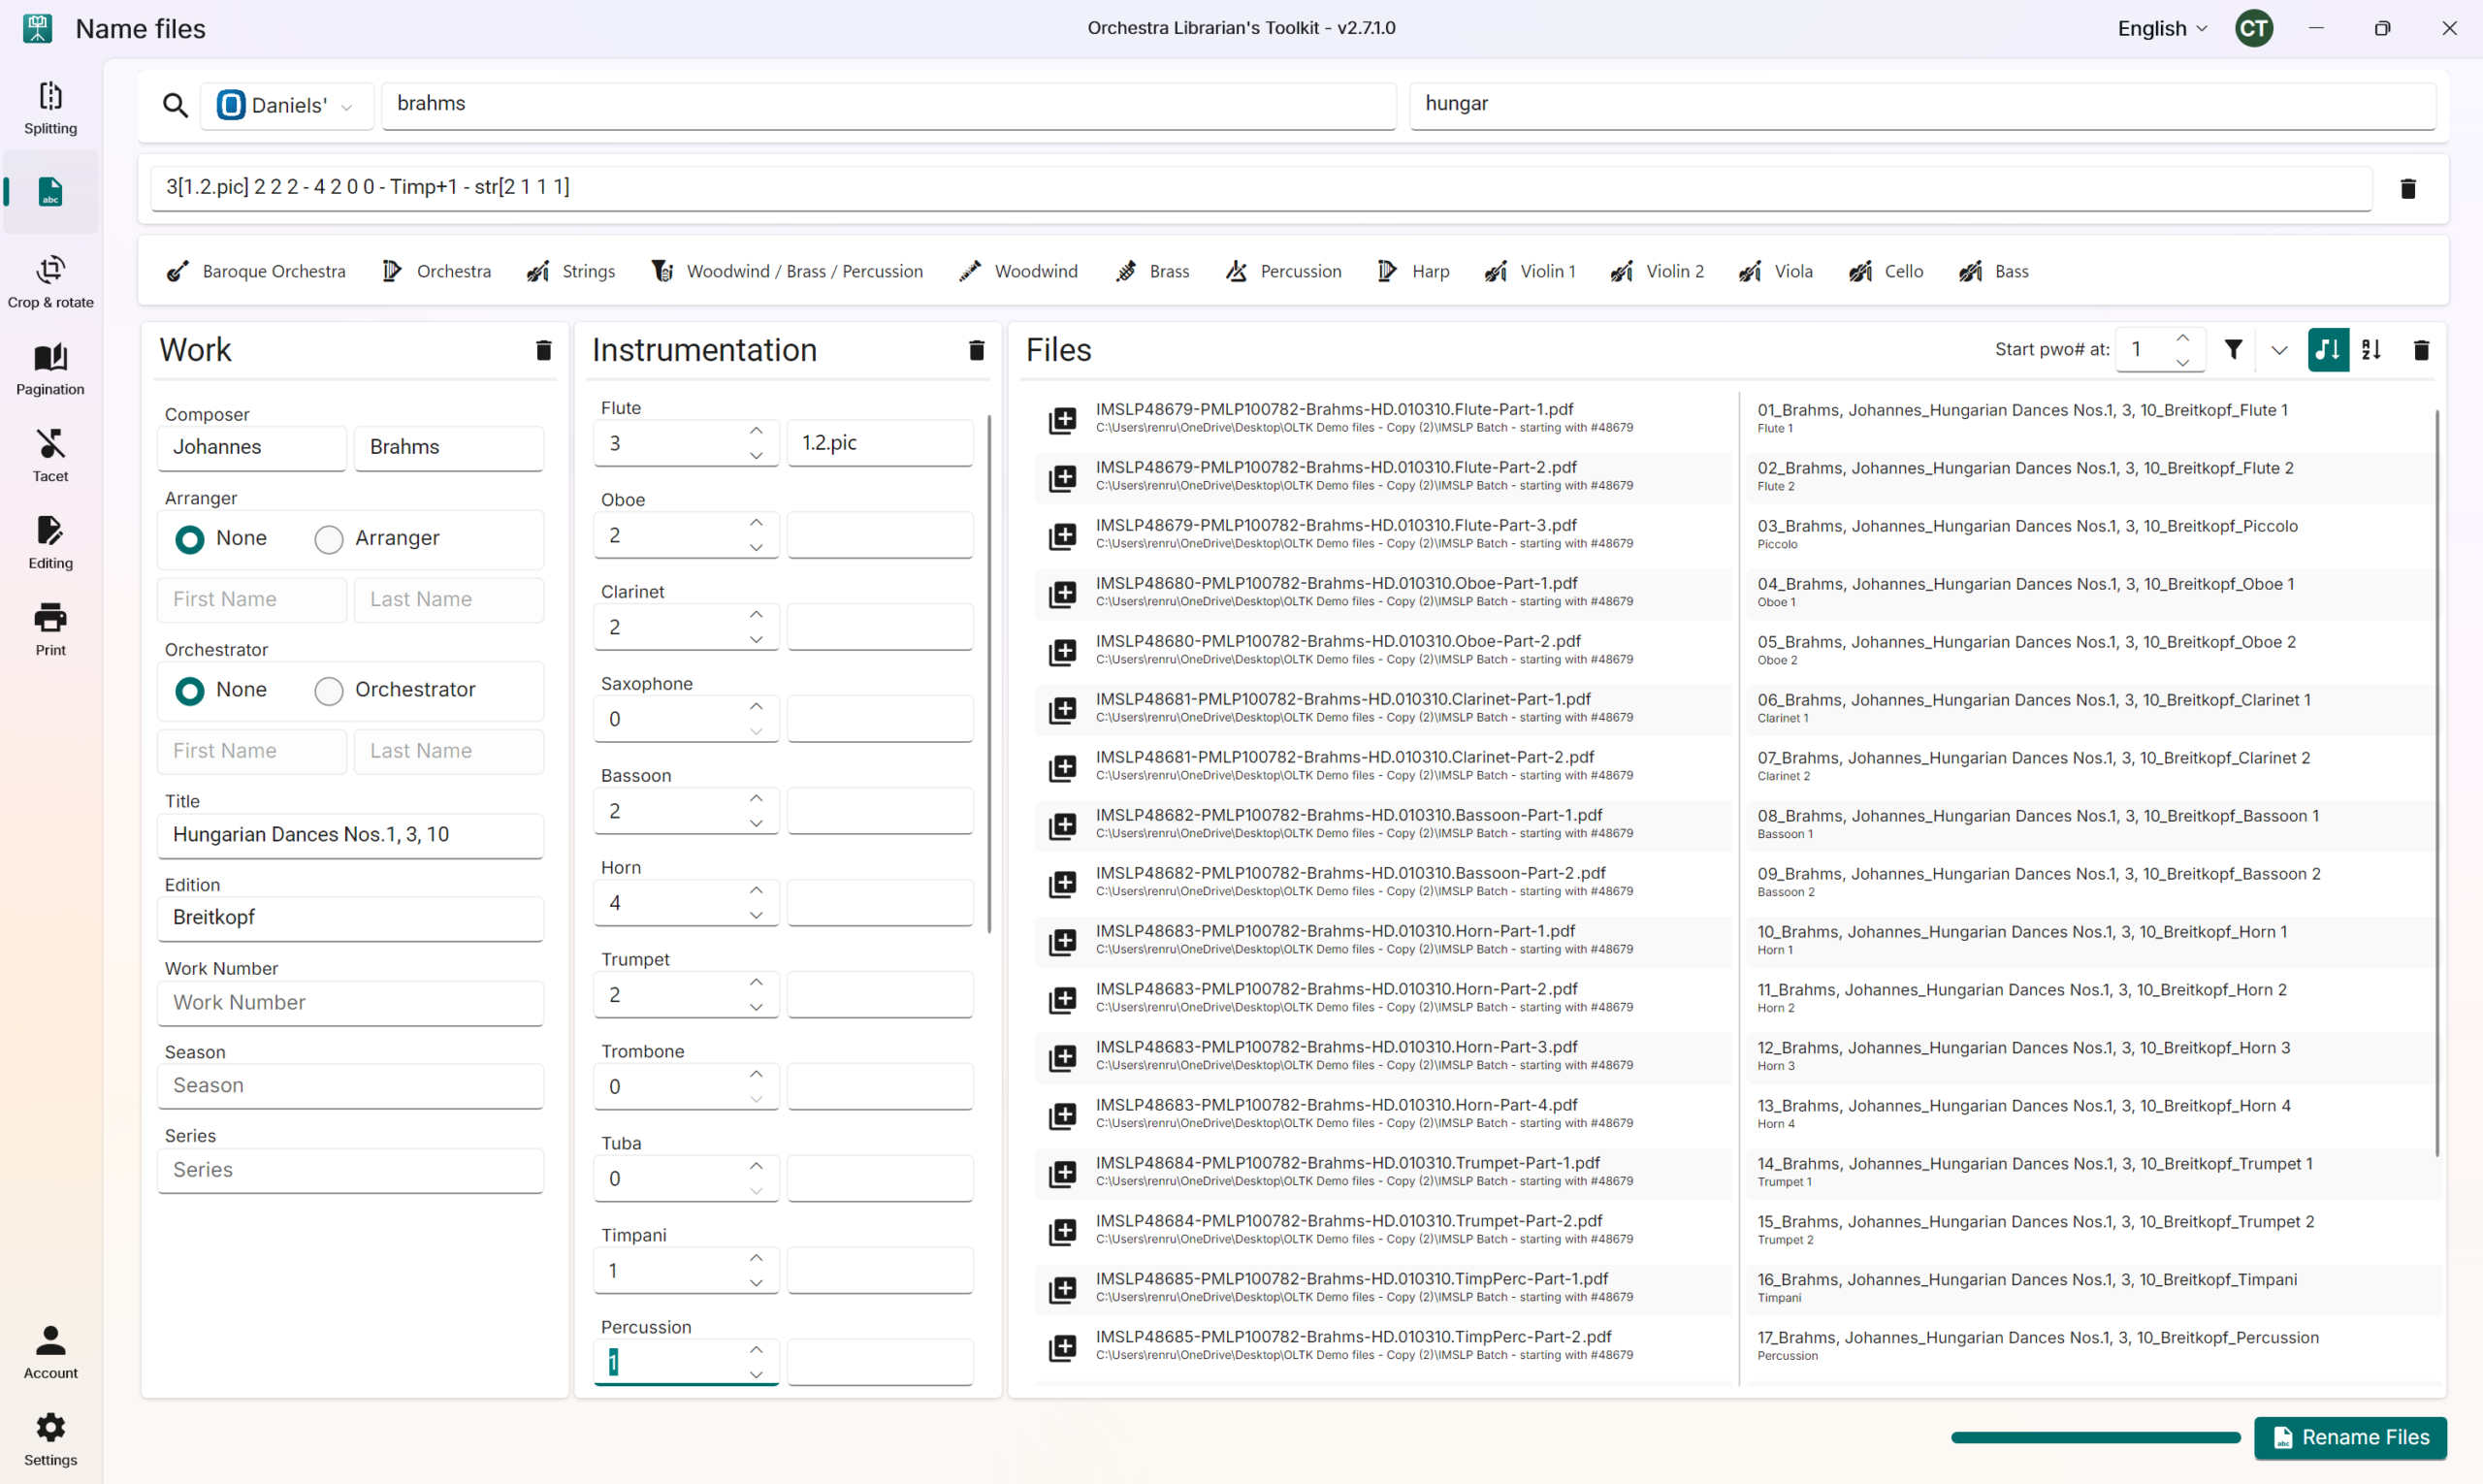This screenshot has width=2483, height=1484.
Task: Focus the Edition field Breitkopf
Action: [x=350, y=918]
